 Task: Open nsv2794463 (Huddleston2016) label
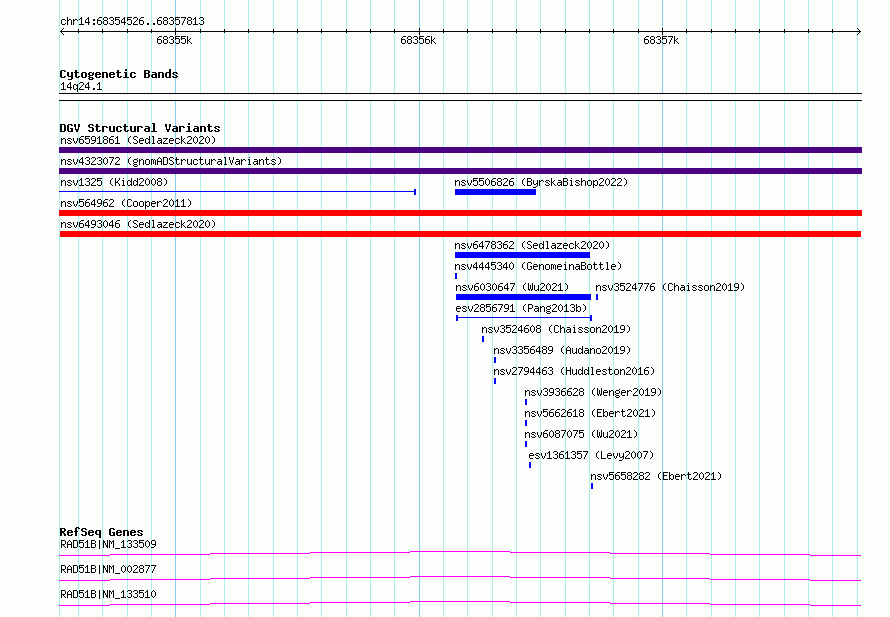[574, 371]
